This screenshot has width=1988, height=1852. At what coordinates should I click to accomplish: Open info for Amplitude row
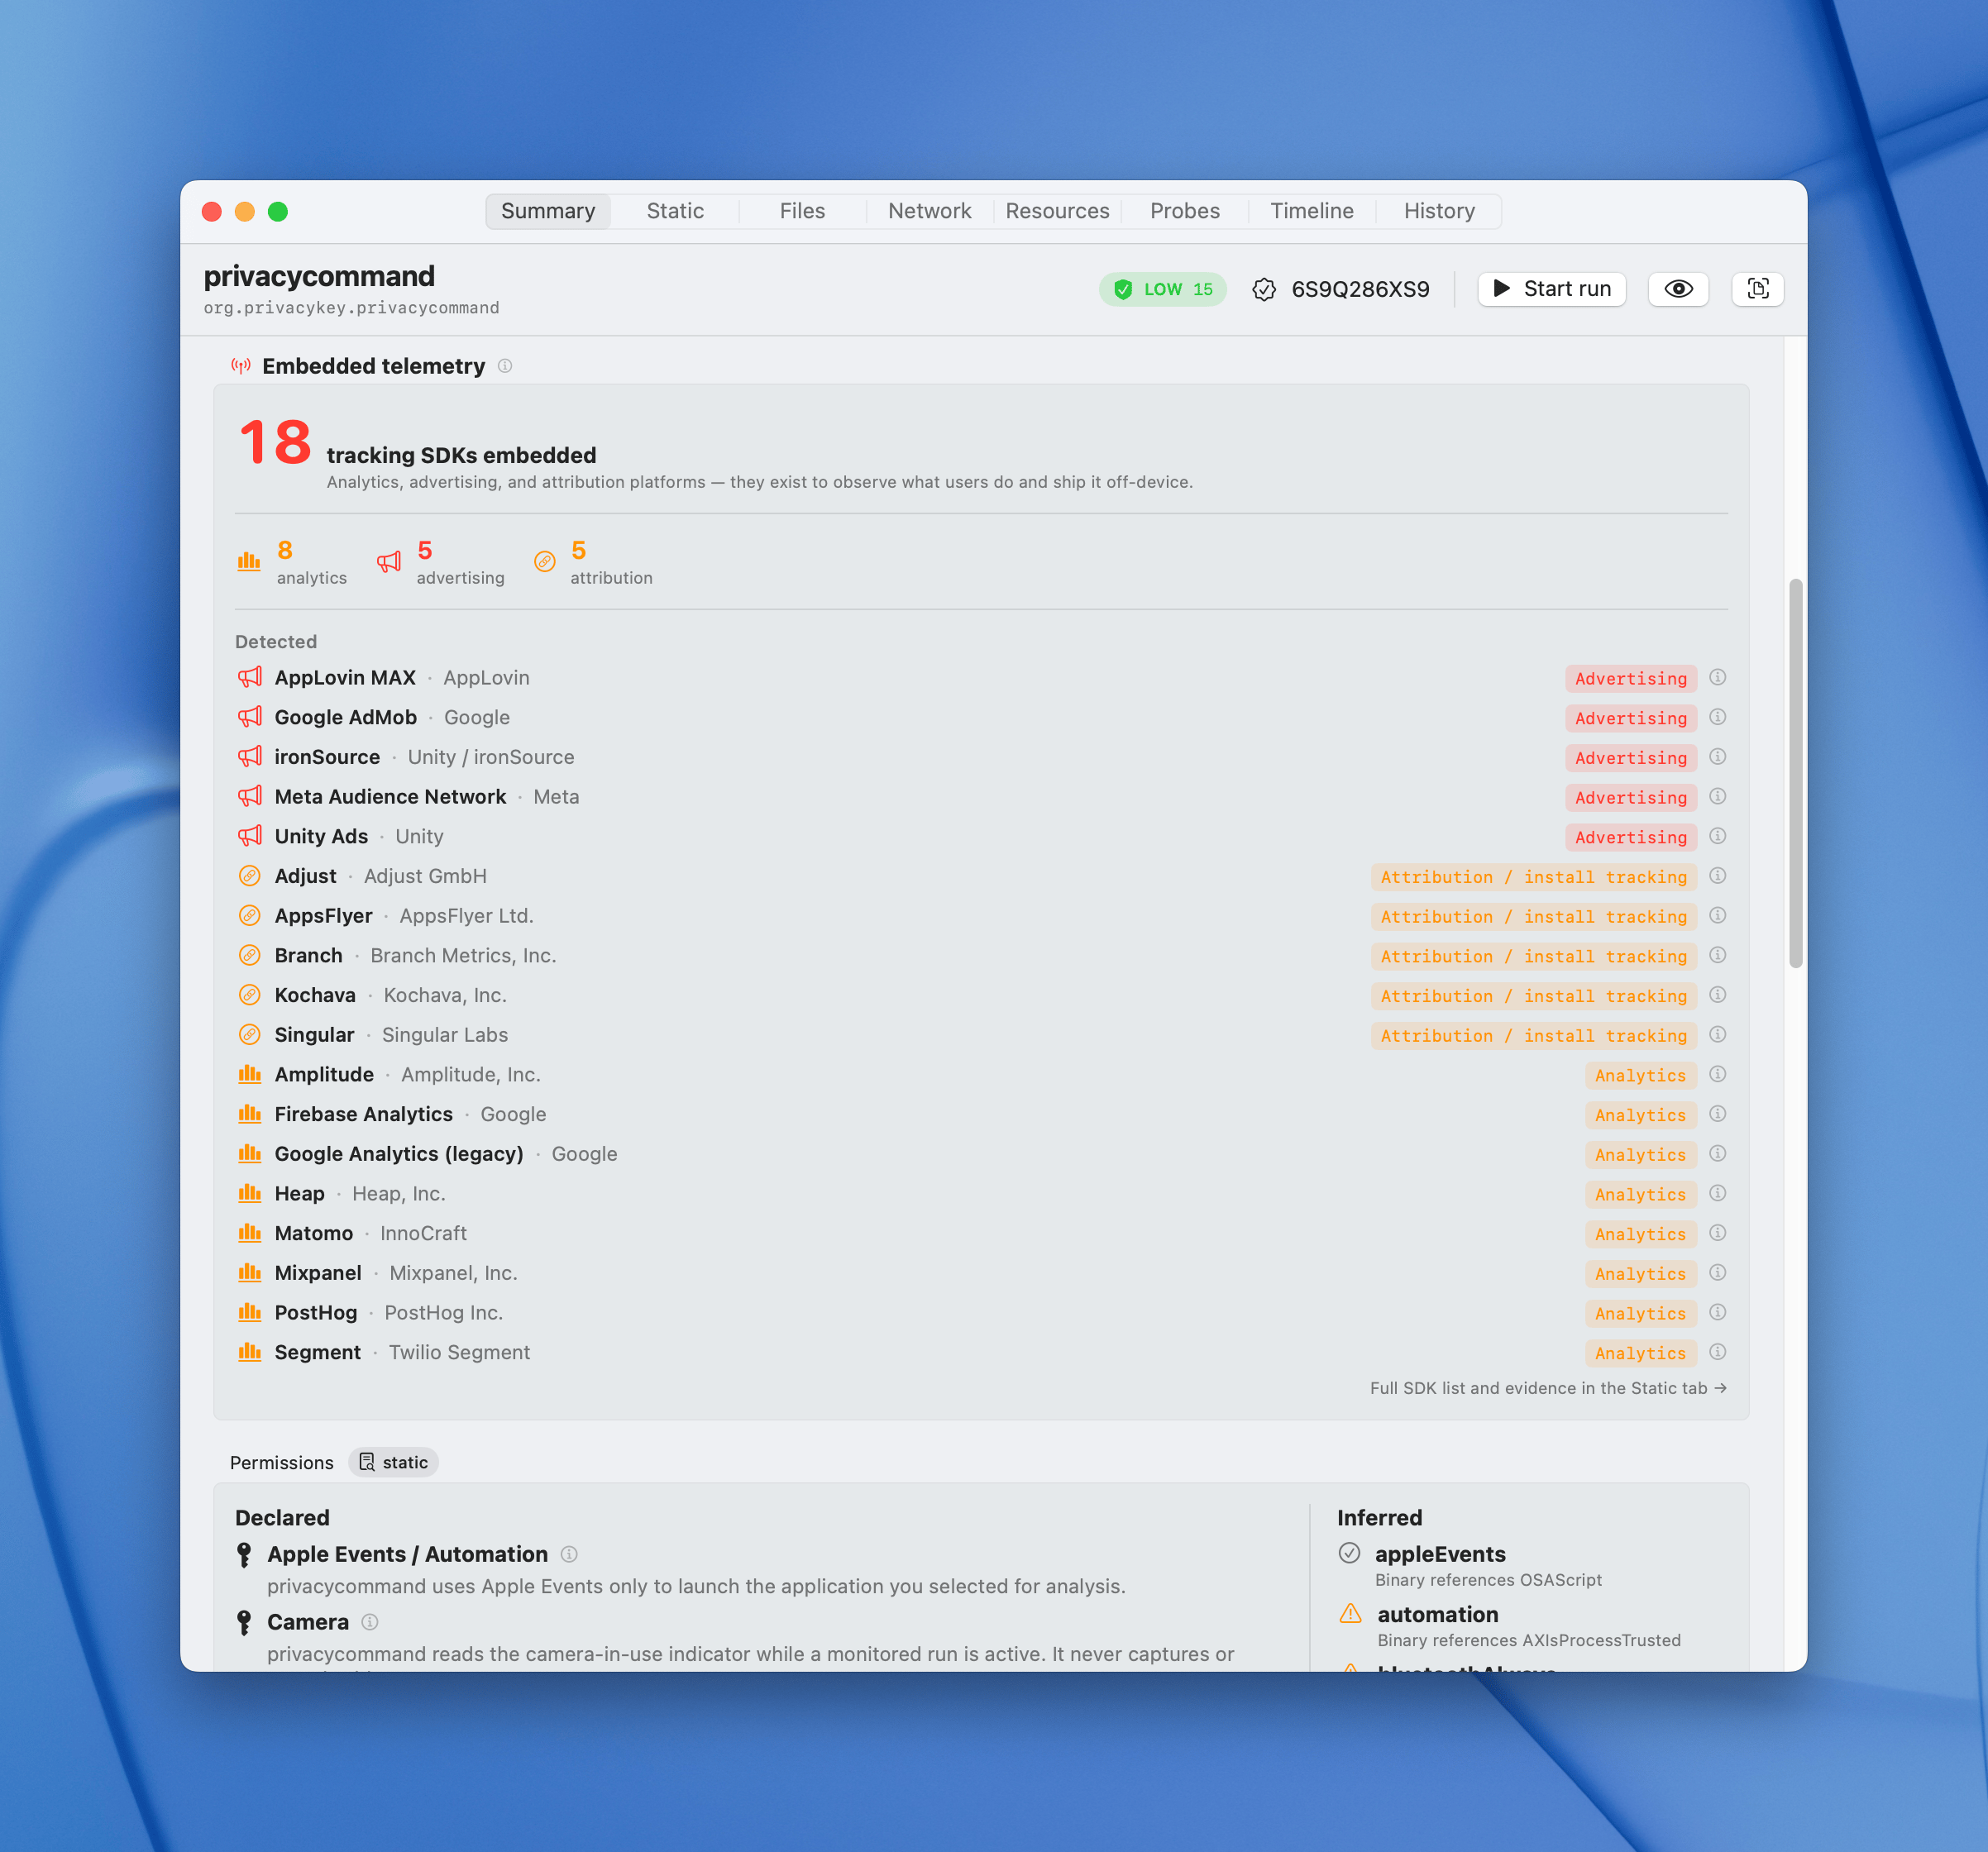(x=1717, y=1074)
